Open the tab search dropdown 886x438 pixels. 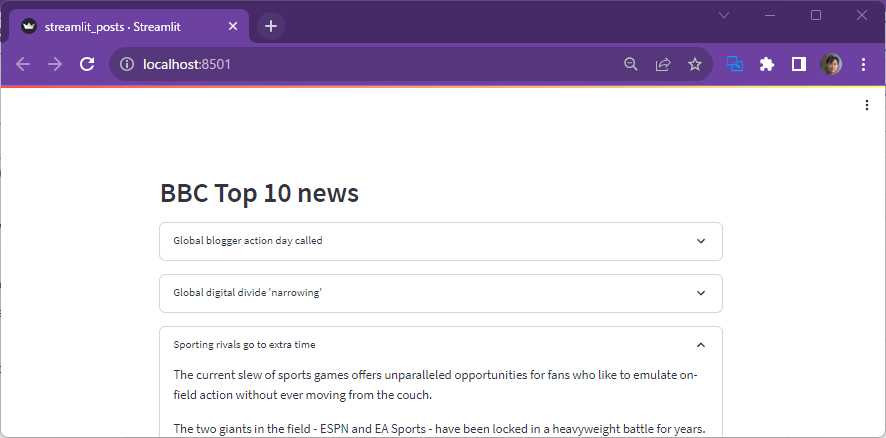tap(724, 15)
